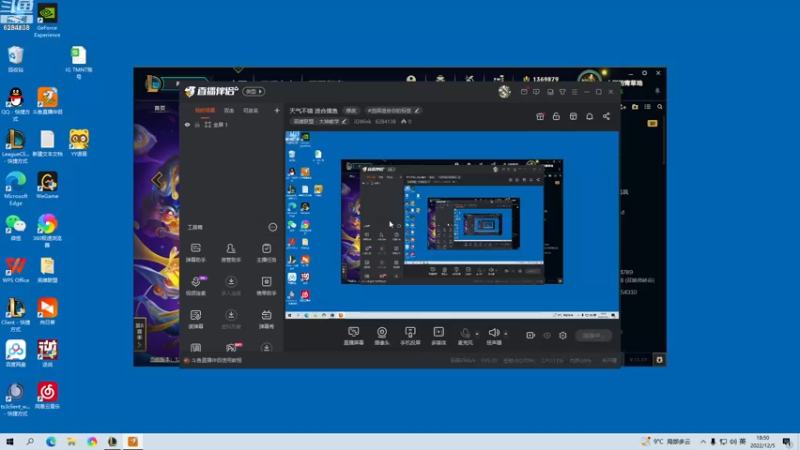Open the 视频连麦 tool in toolbox
Screen dimensions: 800x450
point(195,286)
